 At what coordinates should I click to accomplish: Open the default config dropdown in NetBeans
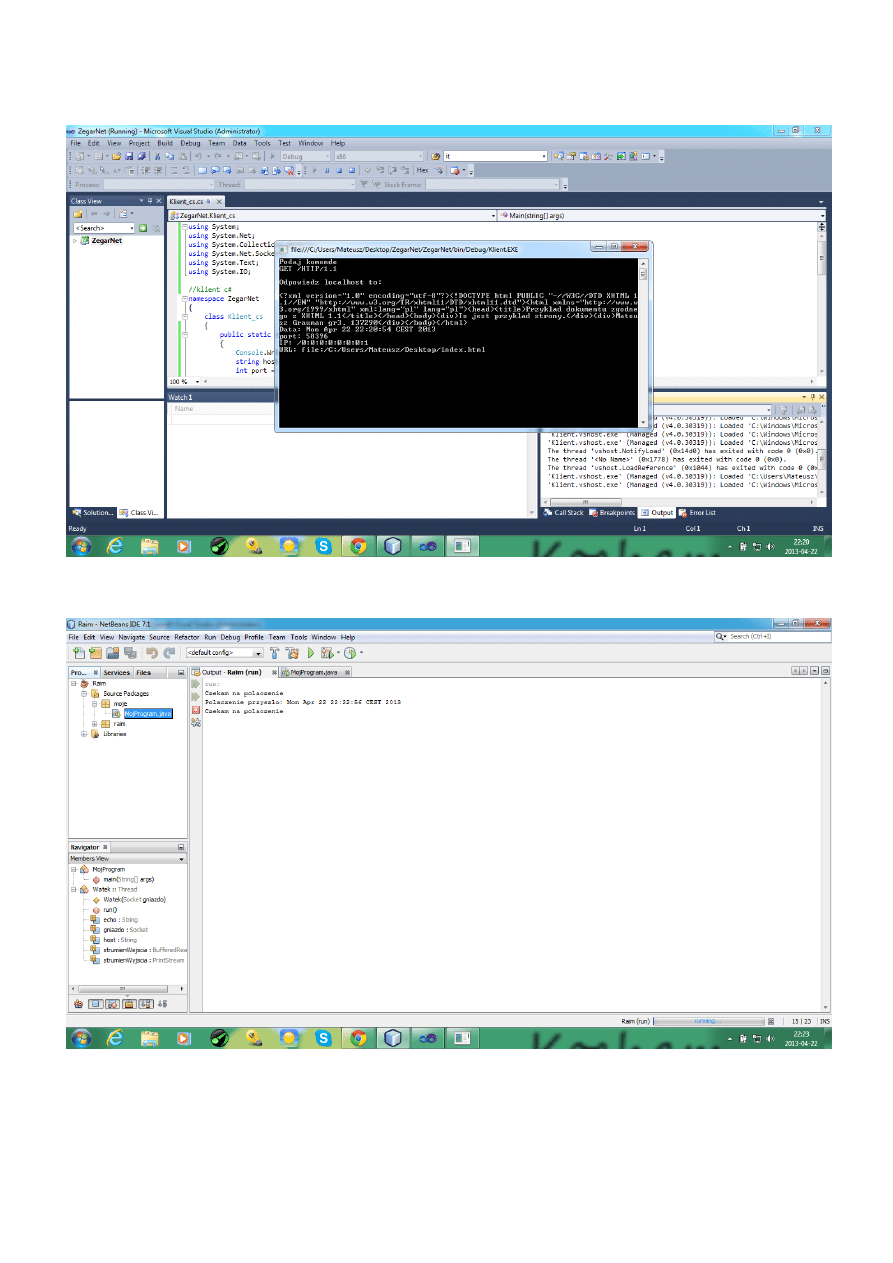click(218, 653)
